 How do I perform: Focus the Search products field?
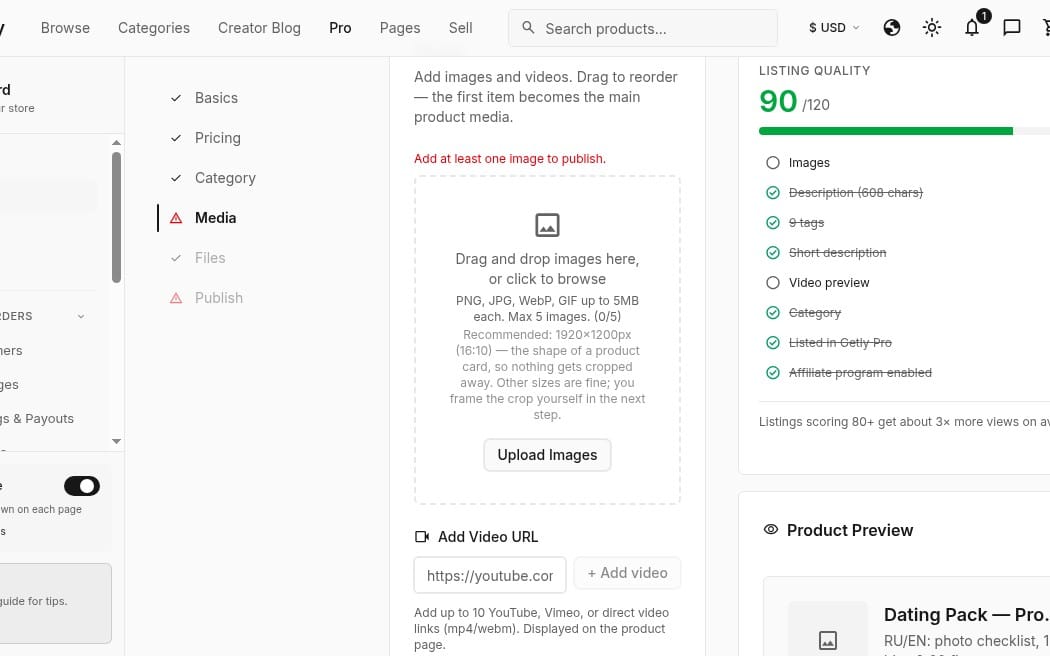643,28
